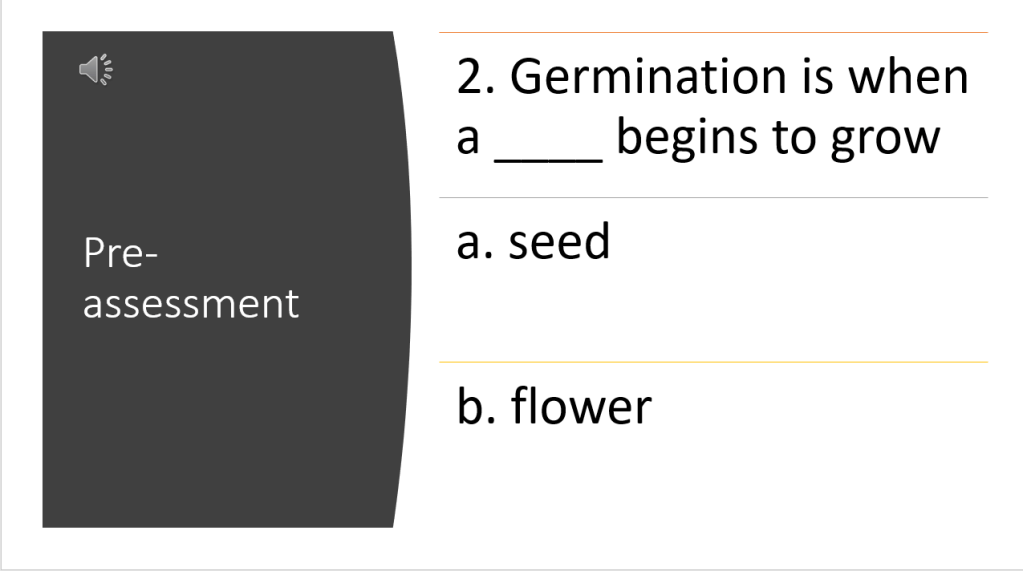Choose answer a. seed
1023x571 pixels.
pyautogui.click(x=533, y=243)
